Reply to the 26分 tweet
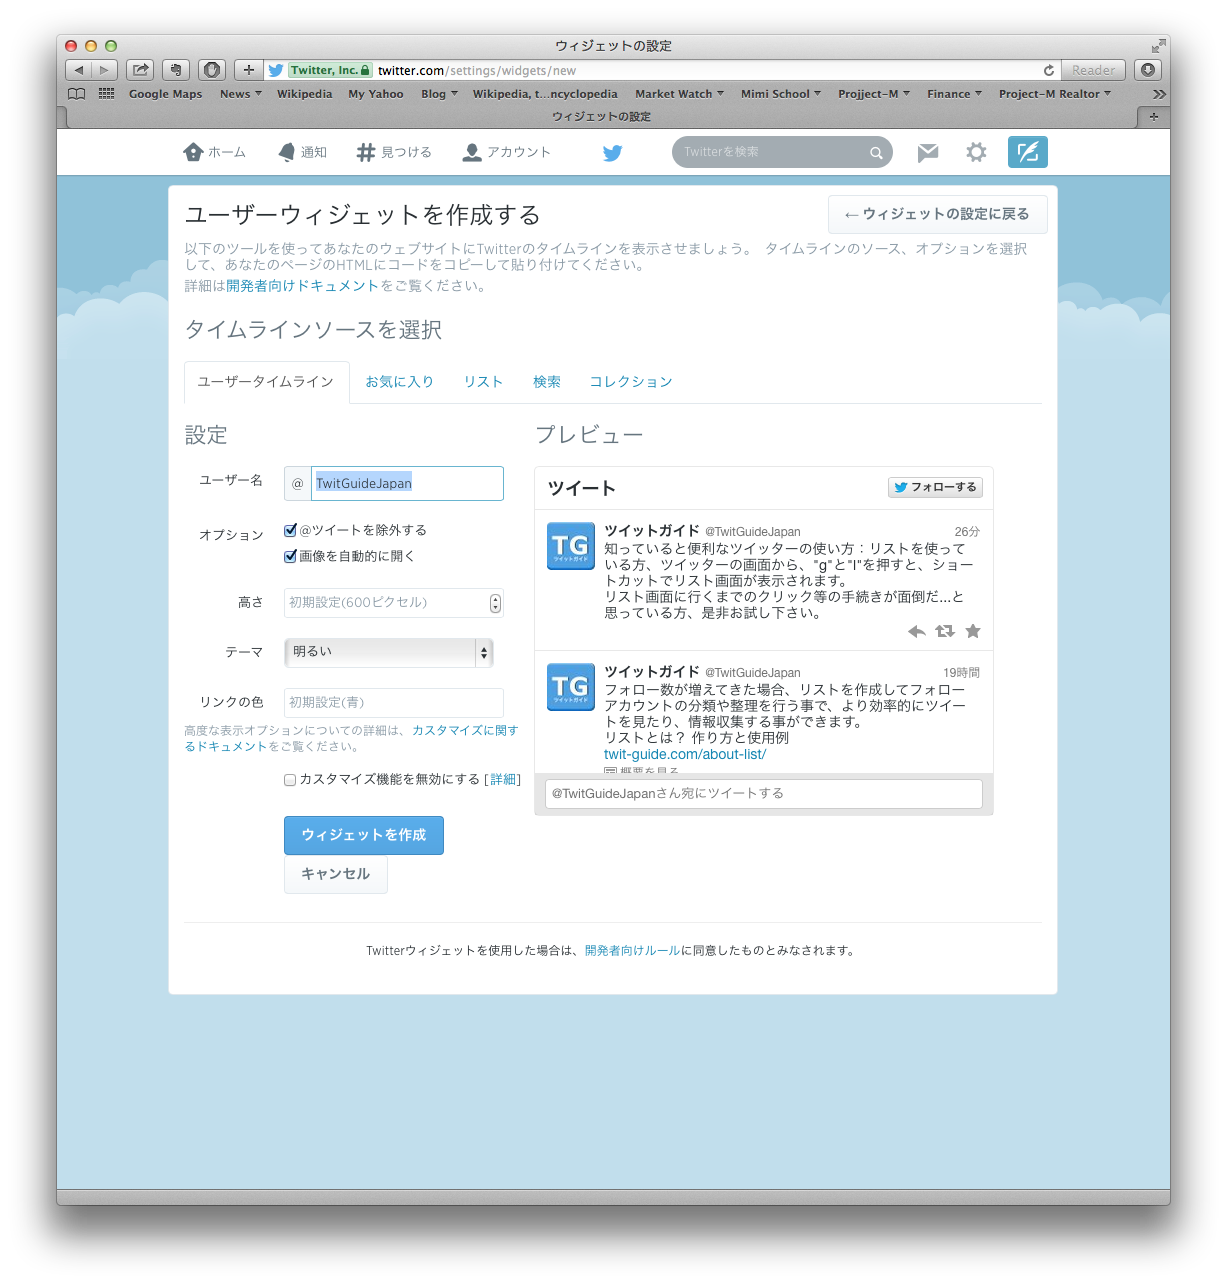The image size is (1227, 1284). point(916,631)
